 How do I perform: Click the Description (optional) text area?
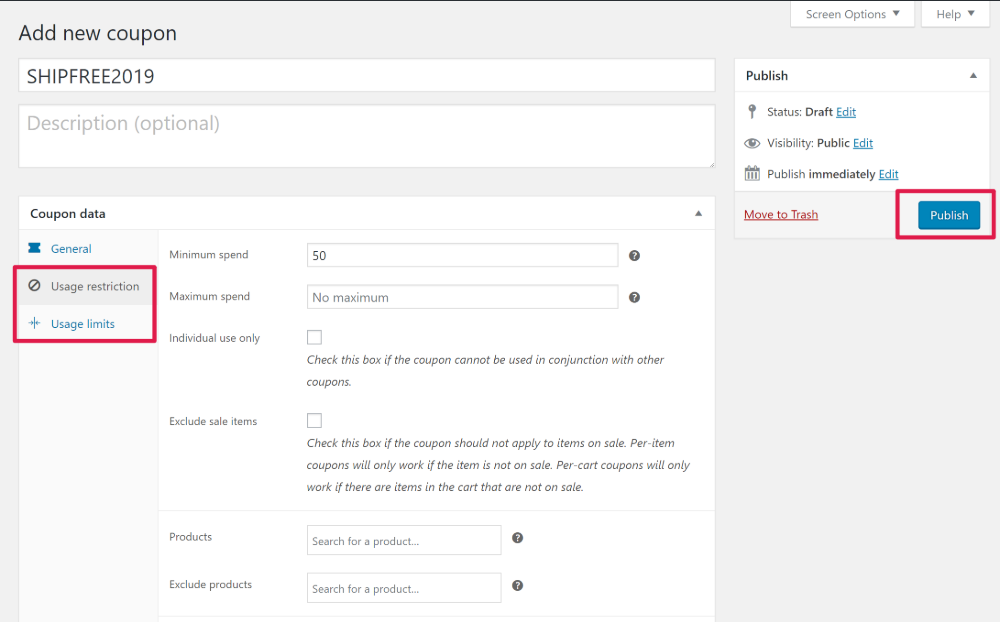point(367,137)
